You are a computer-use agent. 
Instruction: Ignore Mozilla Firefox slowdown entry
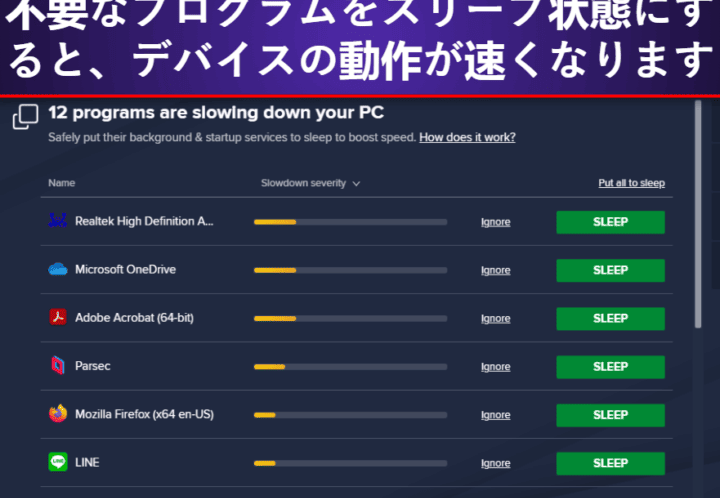[495, 415]
